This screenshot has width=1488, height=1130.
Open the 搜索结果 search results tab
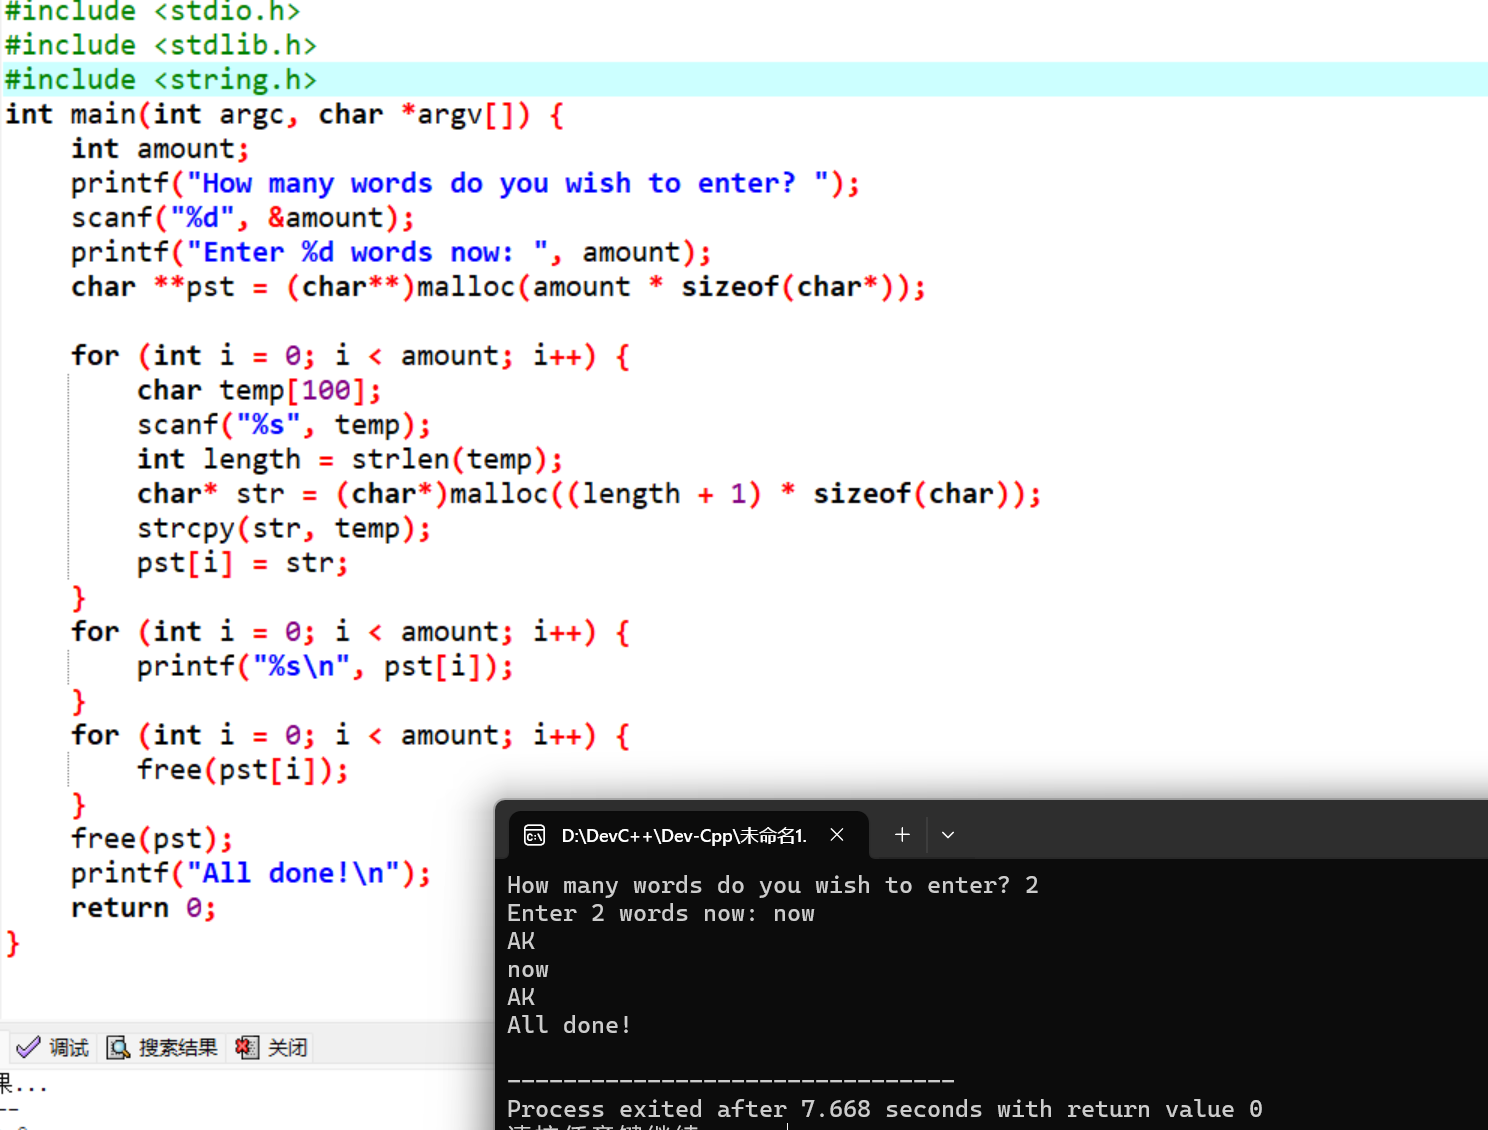tap(163, 1047)
